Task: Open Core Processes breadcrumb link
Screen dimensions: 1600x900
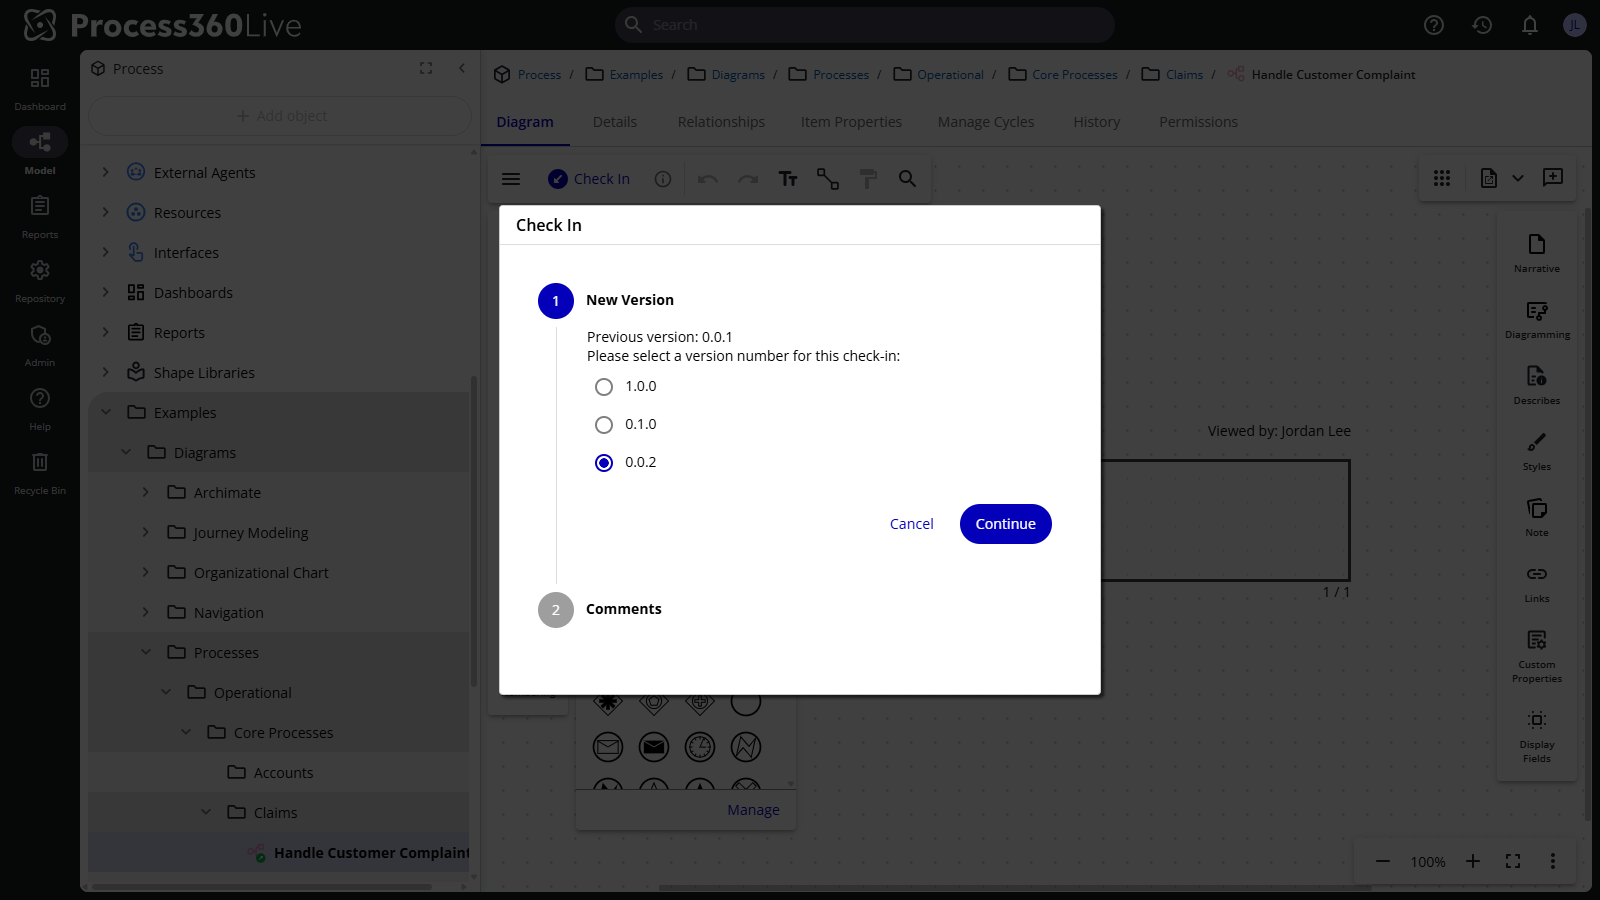Action: 1075,75
